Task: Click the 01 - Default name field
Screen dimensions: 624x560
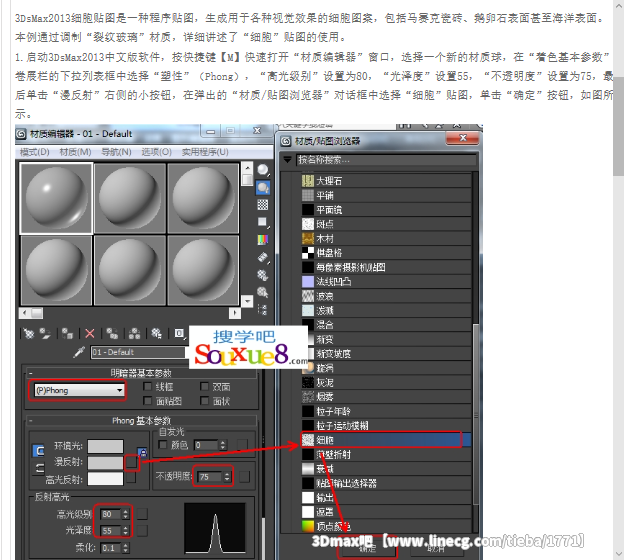Action: pyautogui.click(x=139, y=352)
